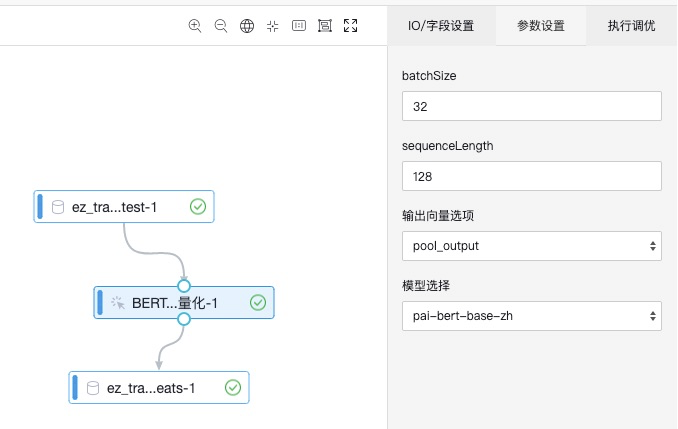Click the 1:1 actual size icon
Image resolution: width=678 pixels, height=429 pixels.
coord(299,26)
